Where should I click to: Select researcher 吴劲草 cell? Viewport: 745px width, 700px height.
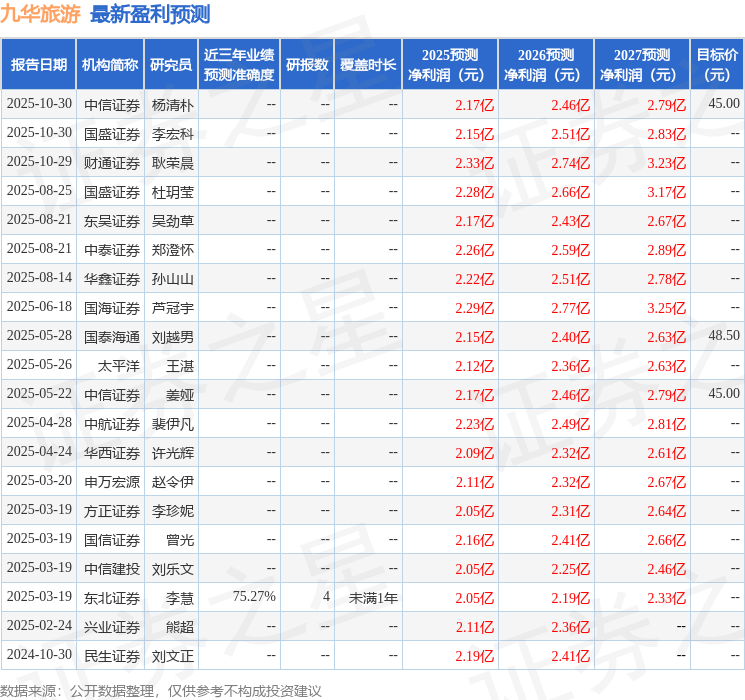coord(172,221)
